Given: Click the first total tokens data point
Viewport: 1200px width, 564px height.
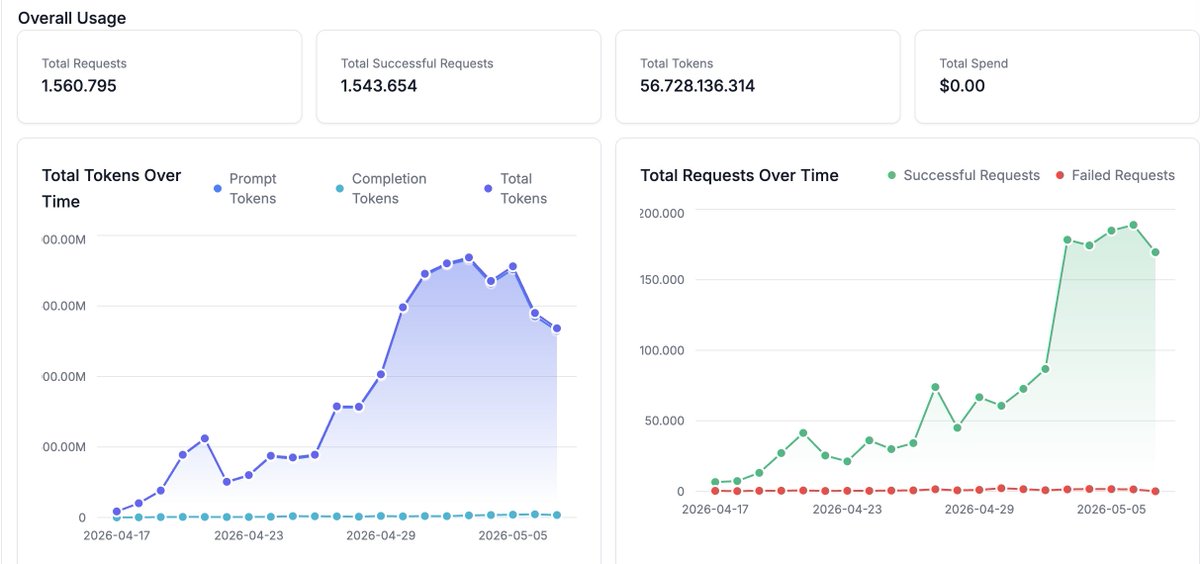Looking at the screenshot, I should [x=117, y=511].
